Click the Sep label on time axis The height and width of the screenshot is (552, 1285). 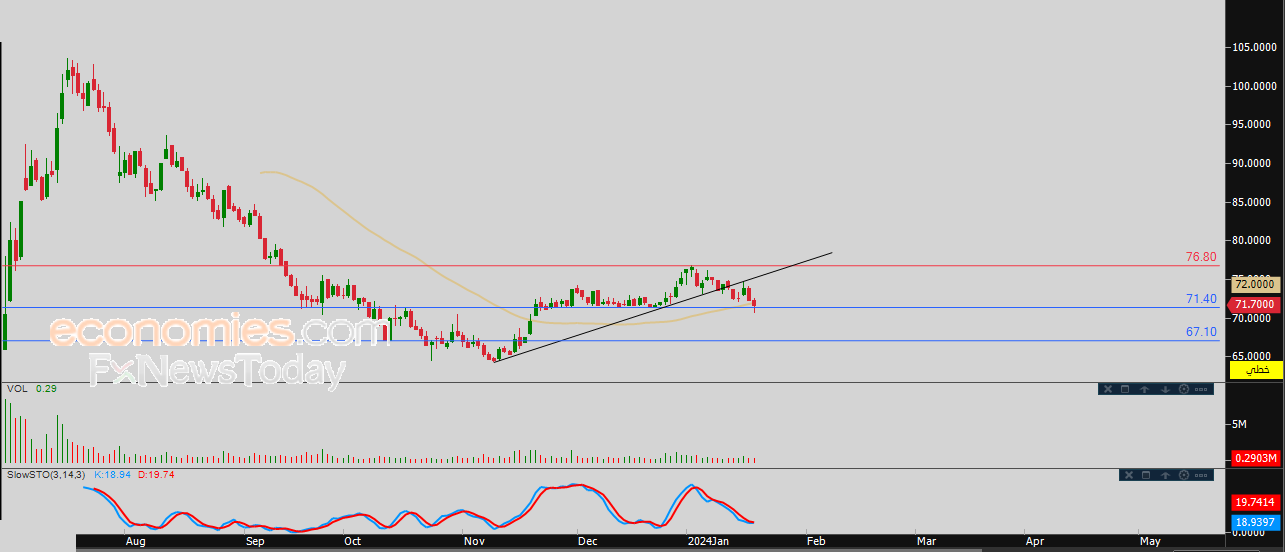pyautogui.click(x=255, y=541)
